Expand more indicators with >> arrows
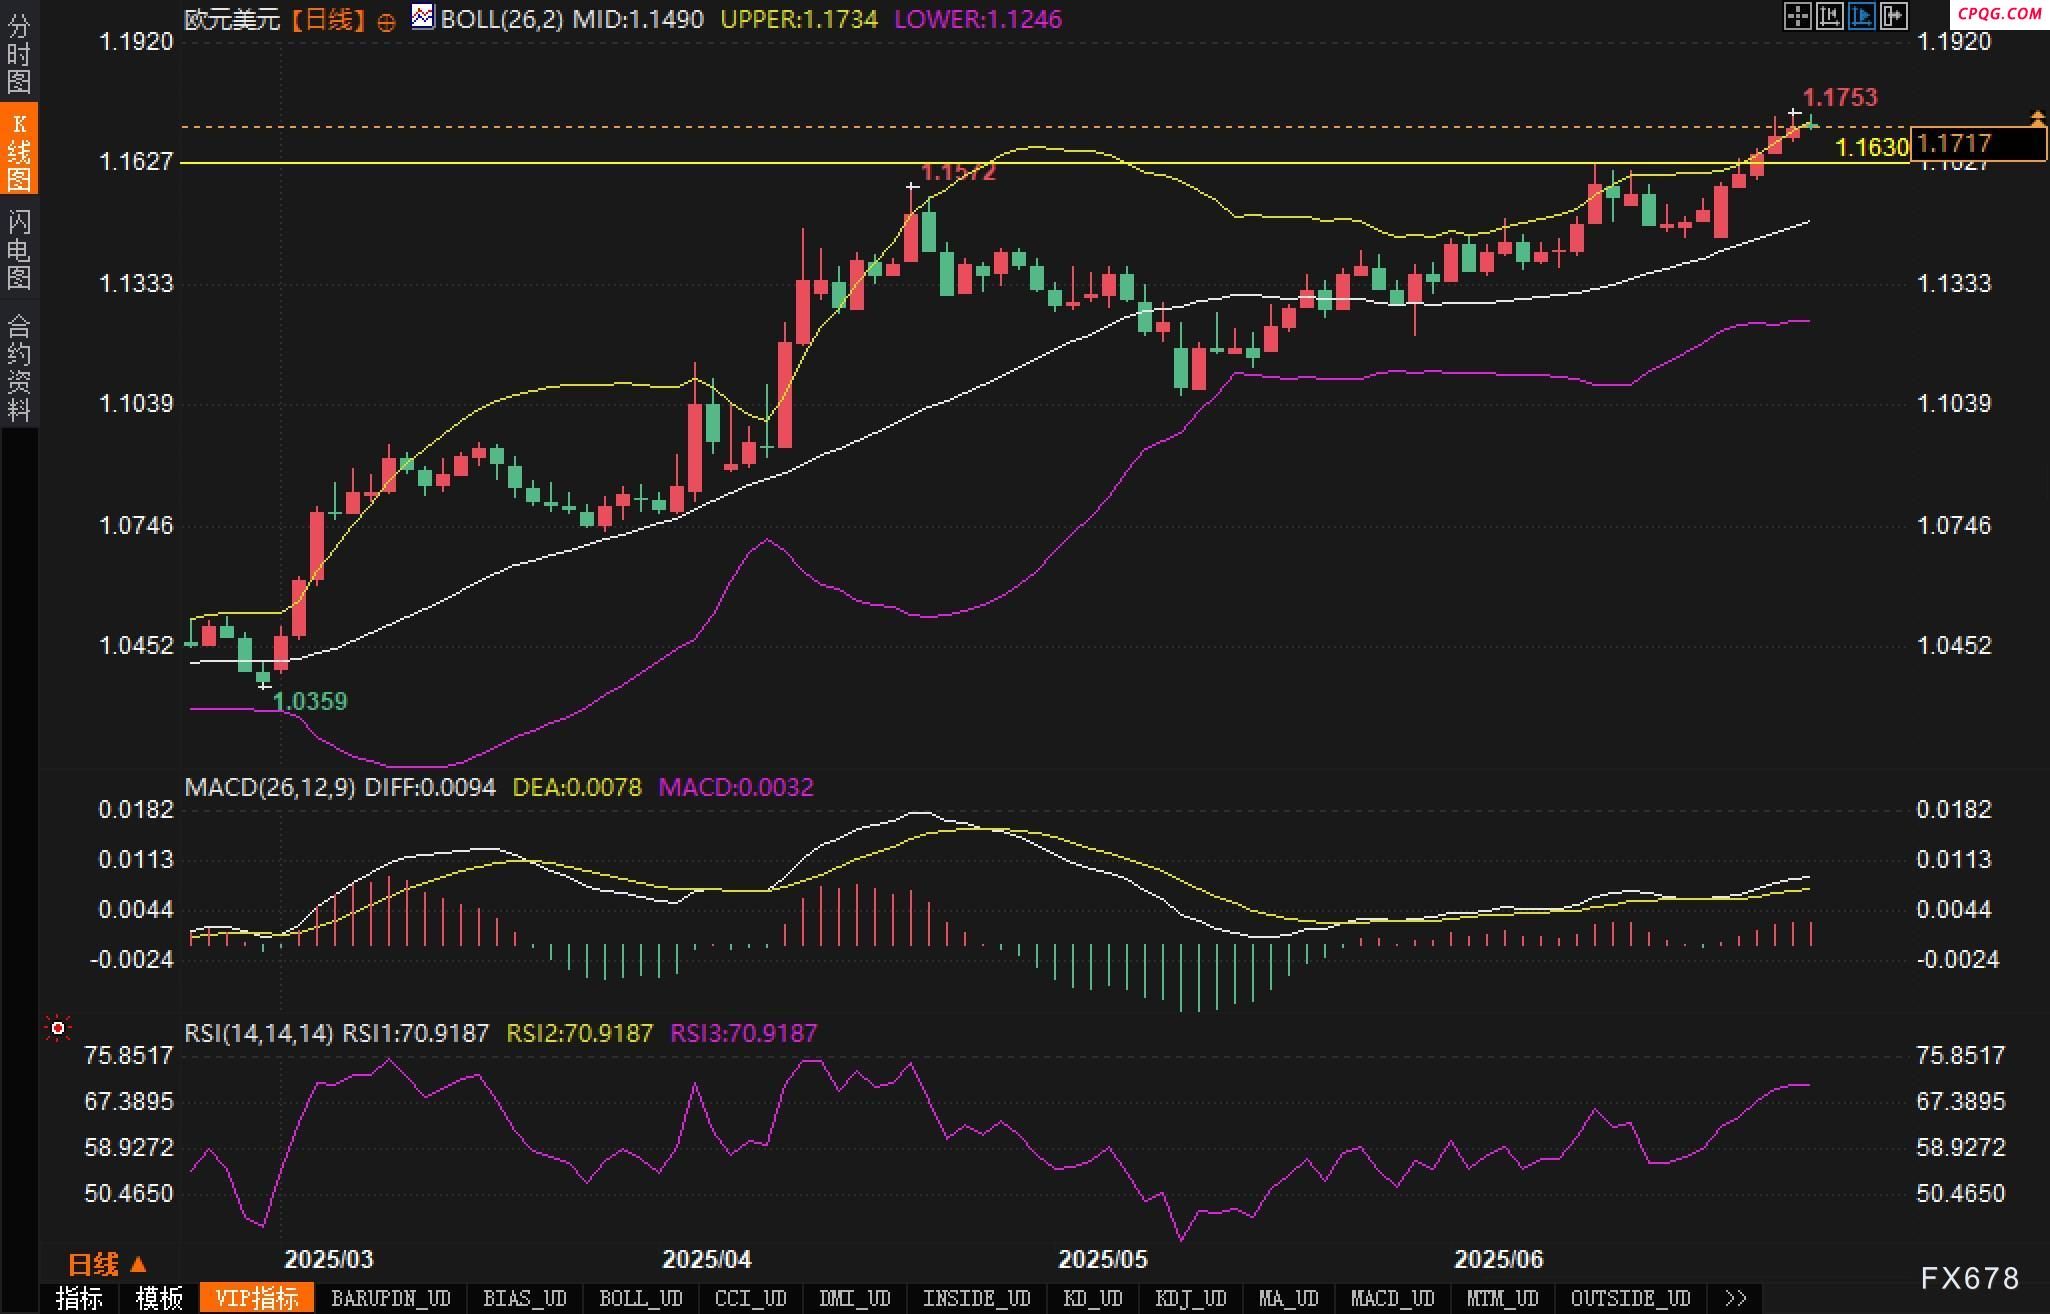Viewport: 2050px width, 1314px height. coord(1736,1298)
